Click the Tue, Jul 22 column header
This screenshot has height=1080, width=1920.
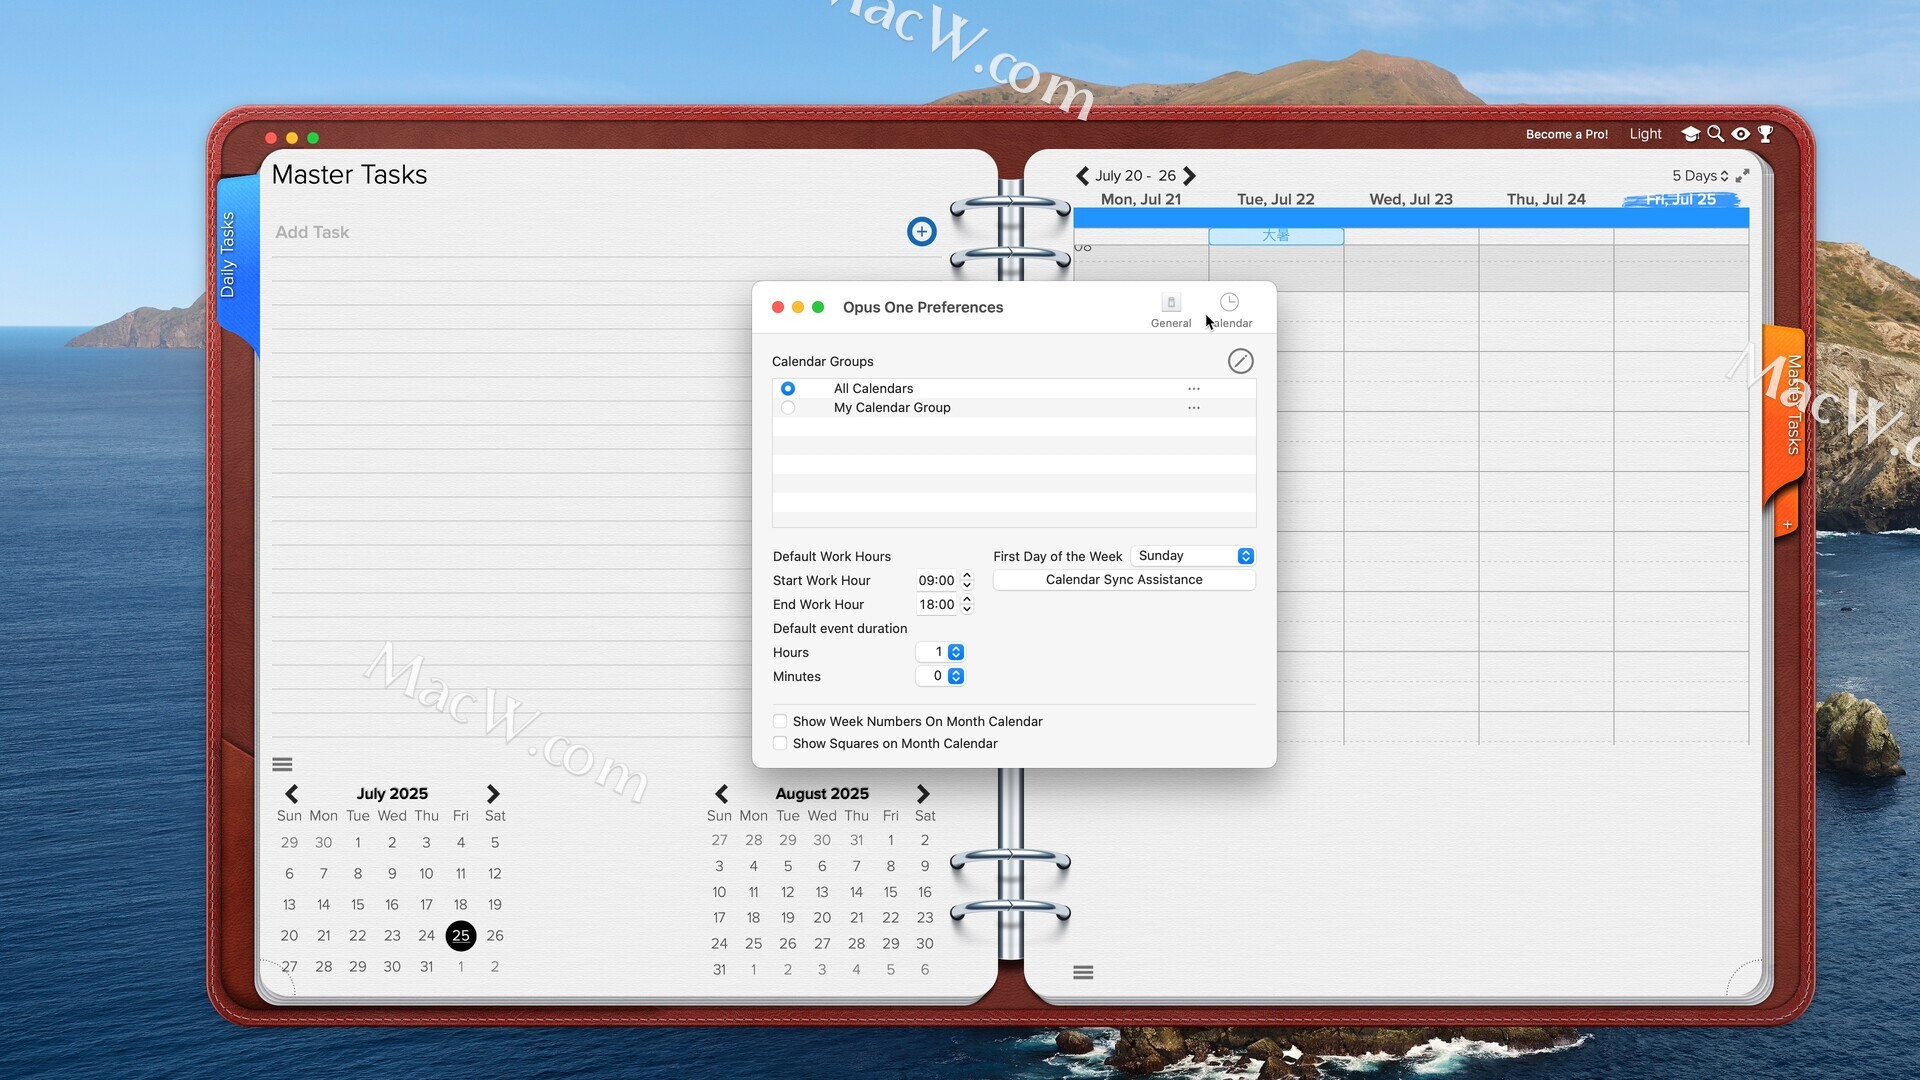(1276, 199)
